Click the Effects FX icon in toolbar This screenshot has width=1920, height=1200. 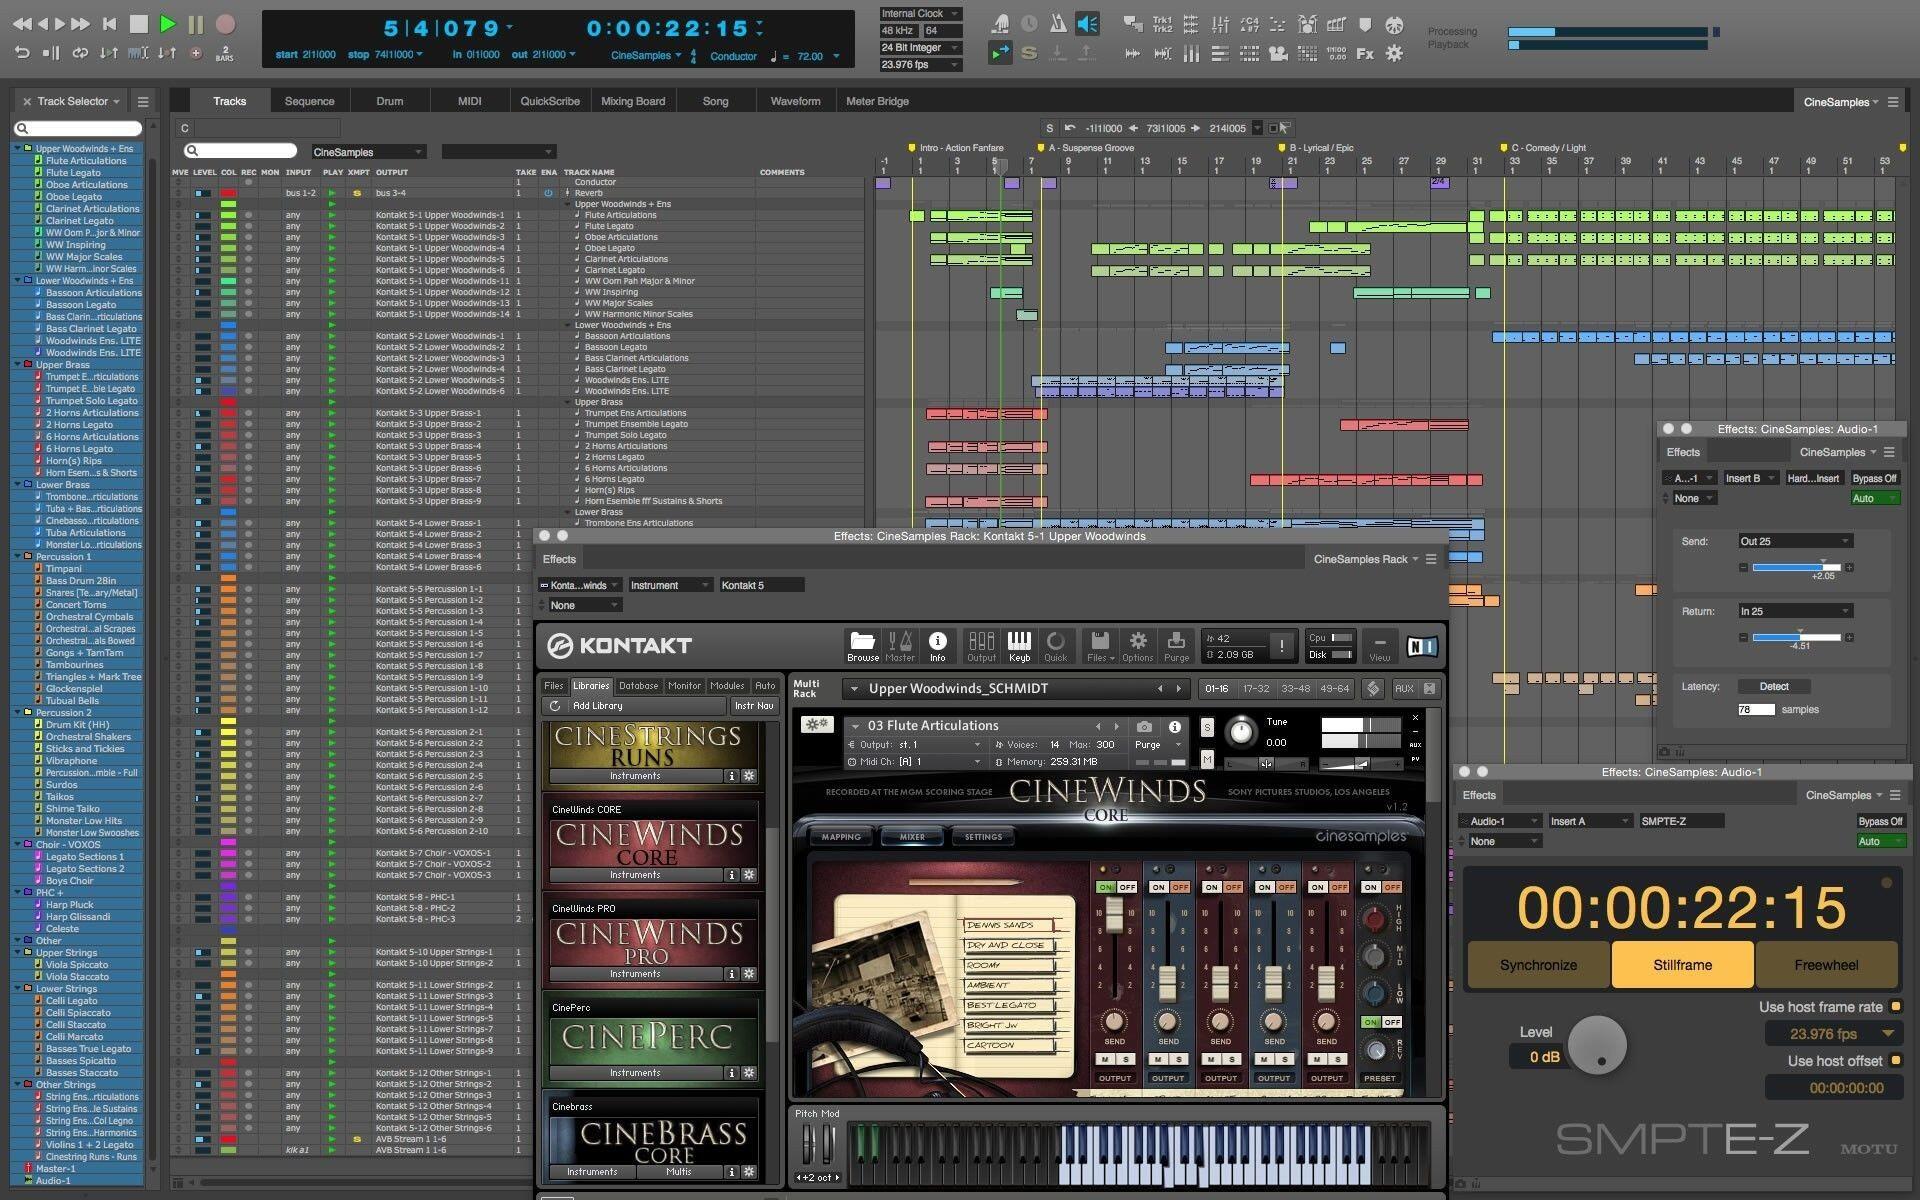point(1364,54)
